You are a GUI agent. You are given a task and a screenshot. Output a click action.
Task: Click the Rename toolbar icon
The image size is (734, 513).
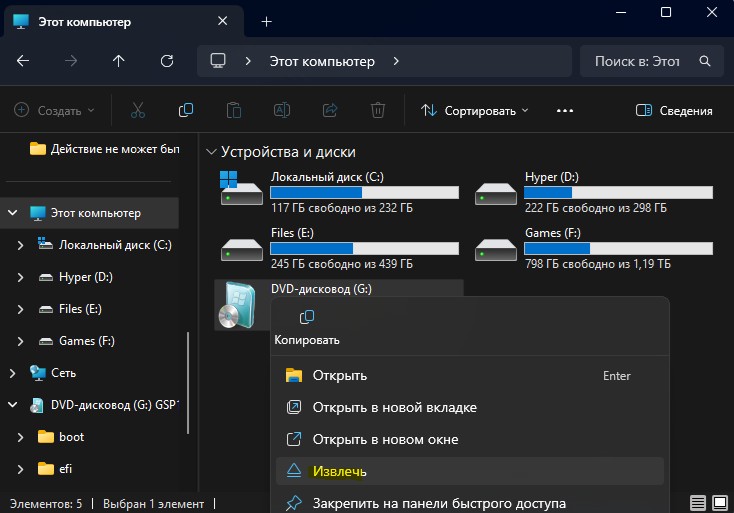point(282,110)
